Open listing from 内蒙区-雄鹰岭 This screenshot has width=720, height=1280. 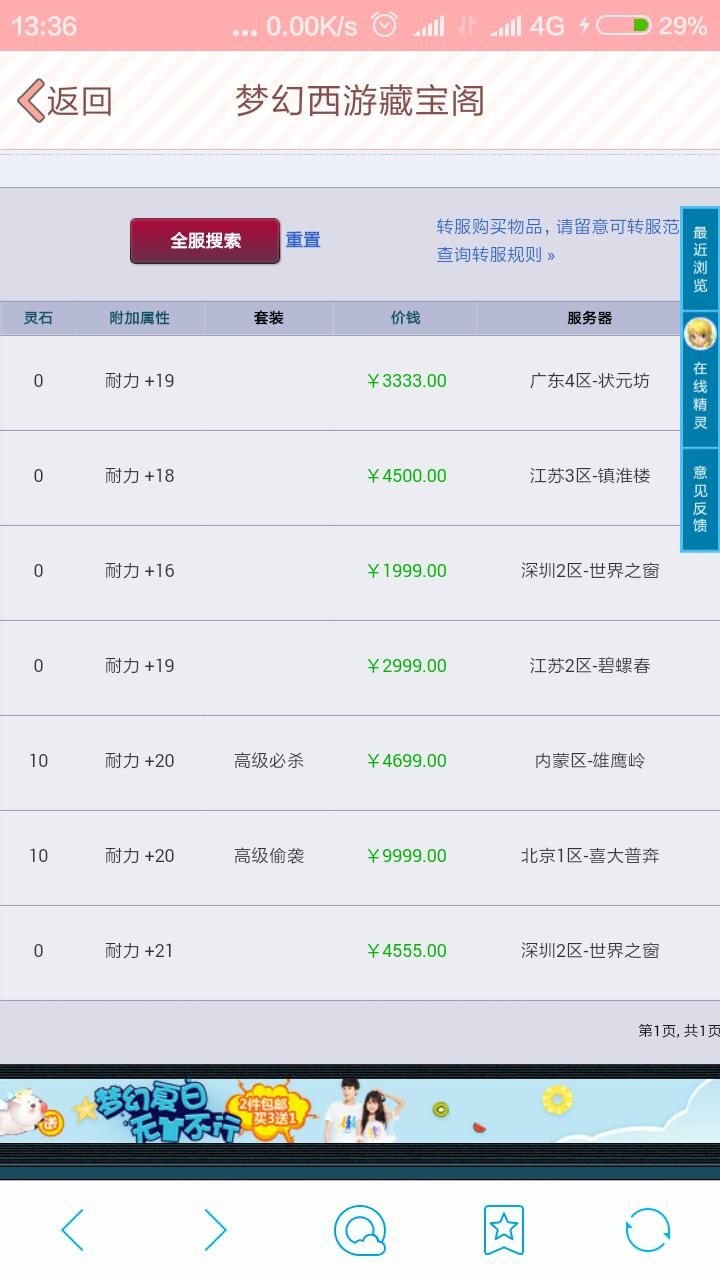pyautogui.click(x=360, y=762)
